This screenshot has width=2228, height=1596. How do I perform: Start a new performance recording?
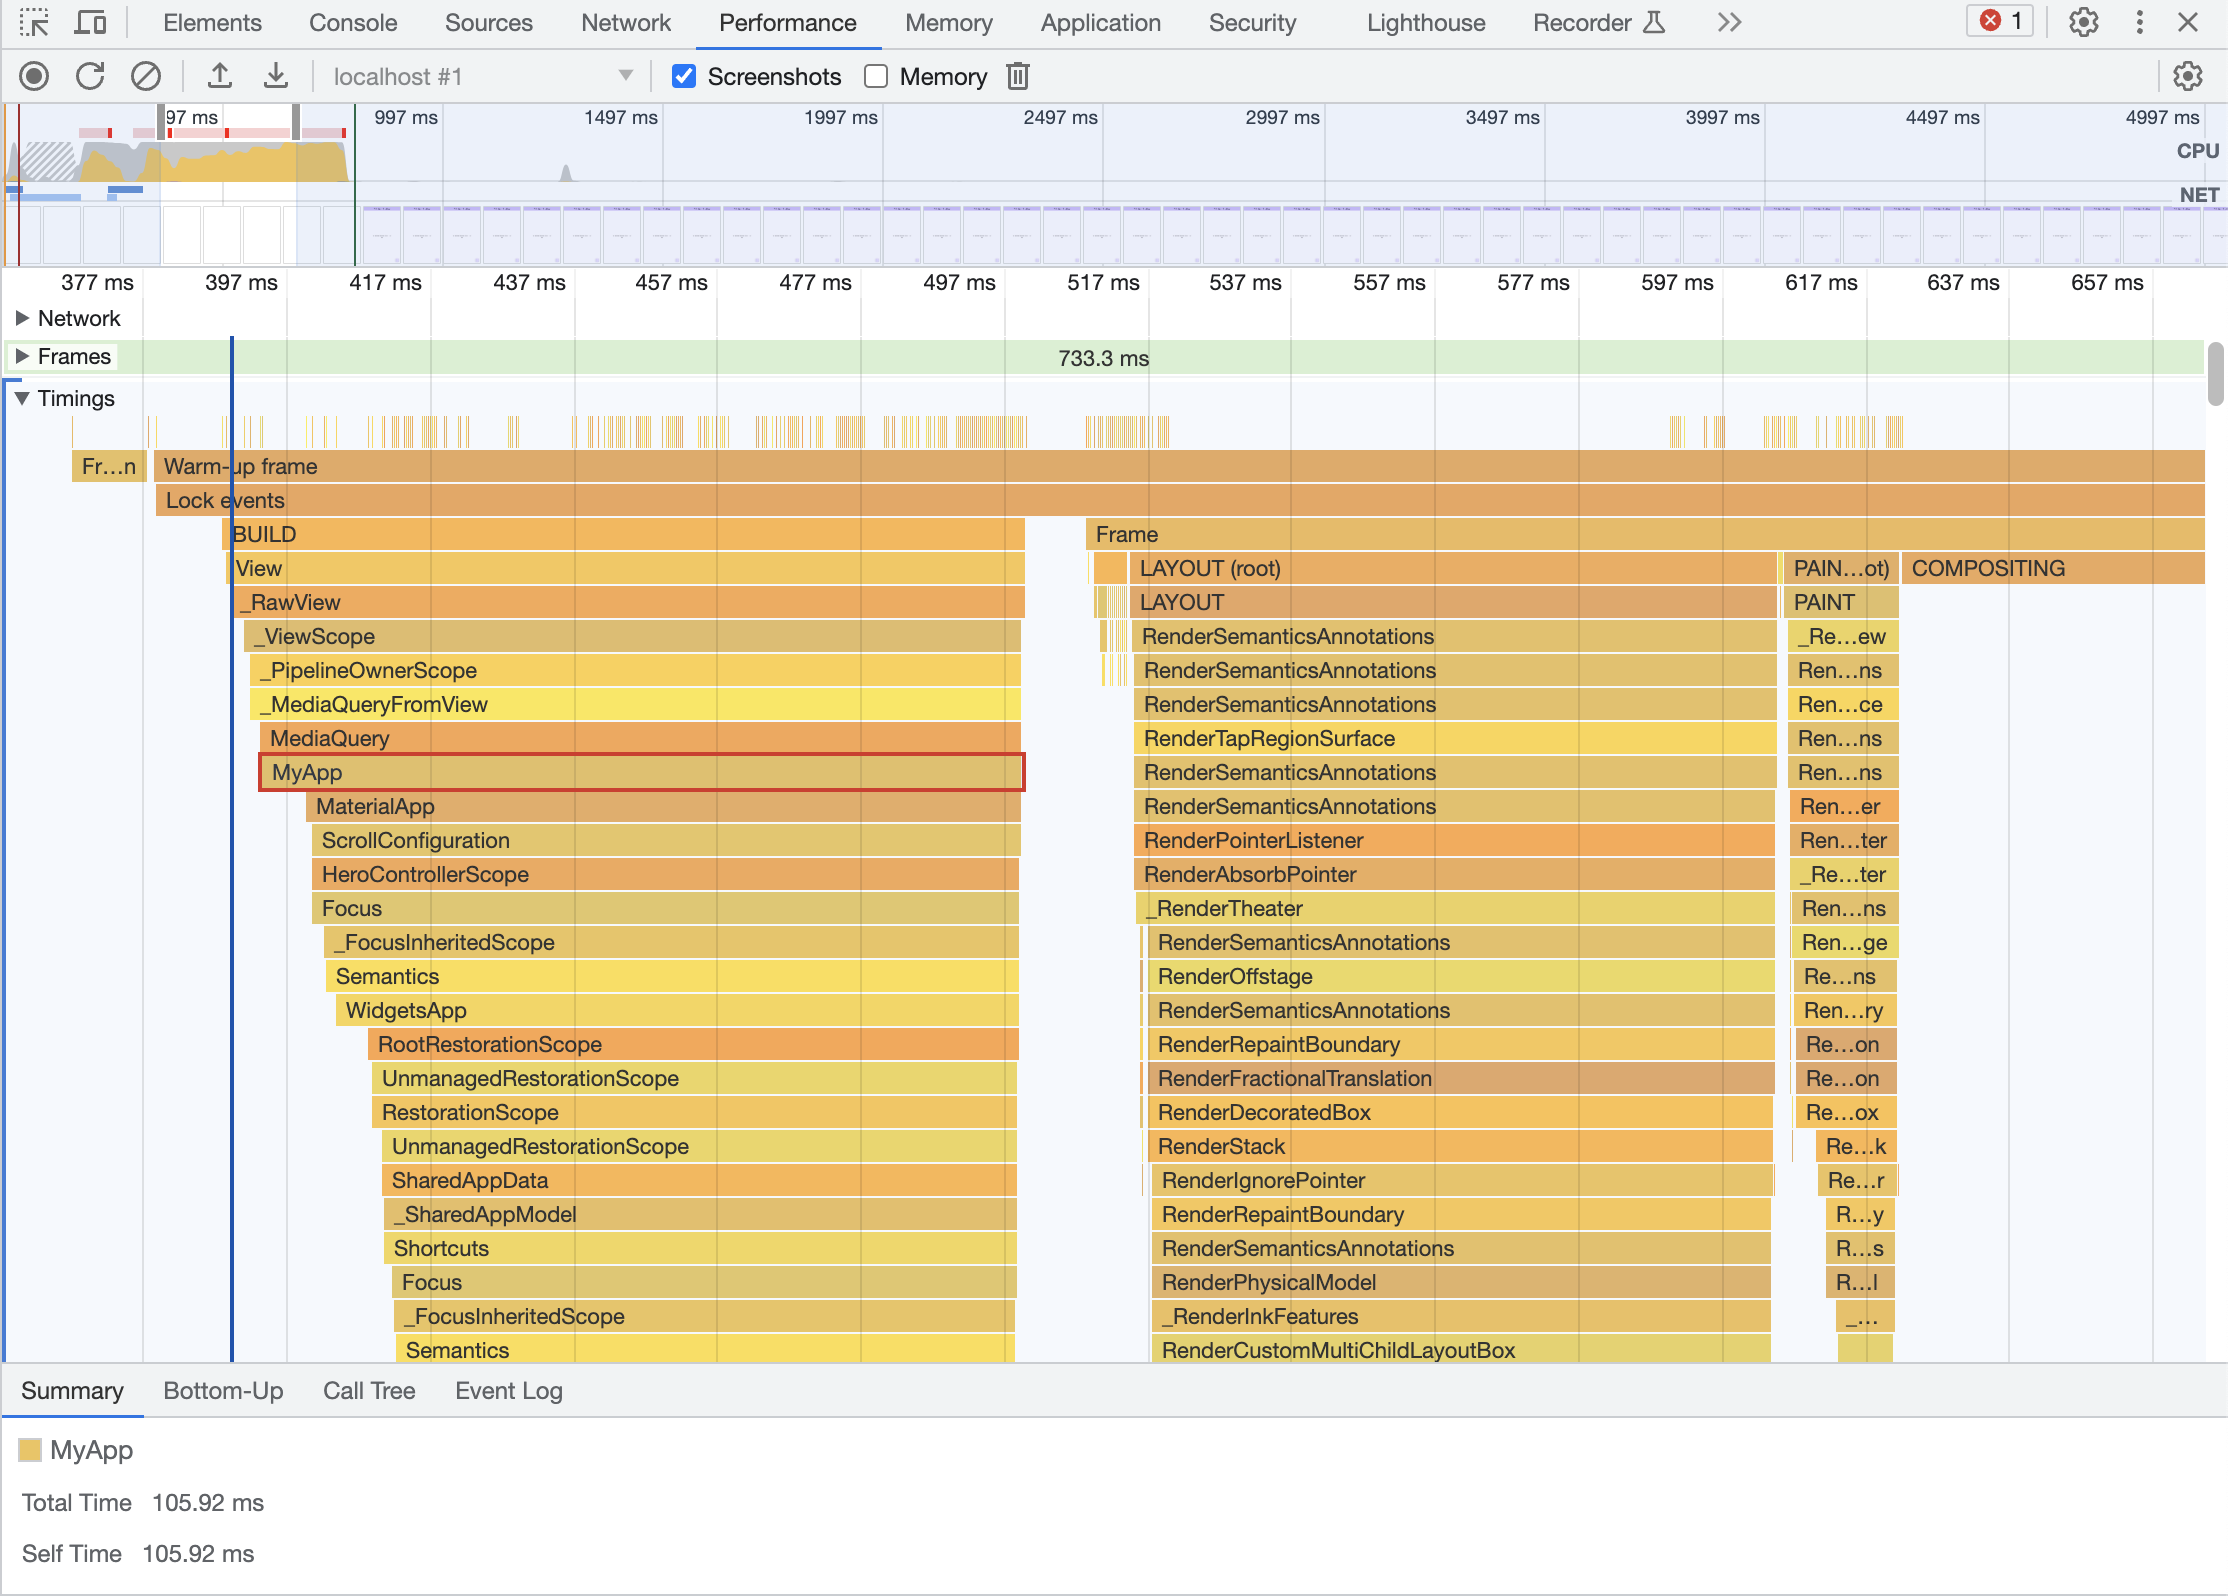pos(33,76)
